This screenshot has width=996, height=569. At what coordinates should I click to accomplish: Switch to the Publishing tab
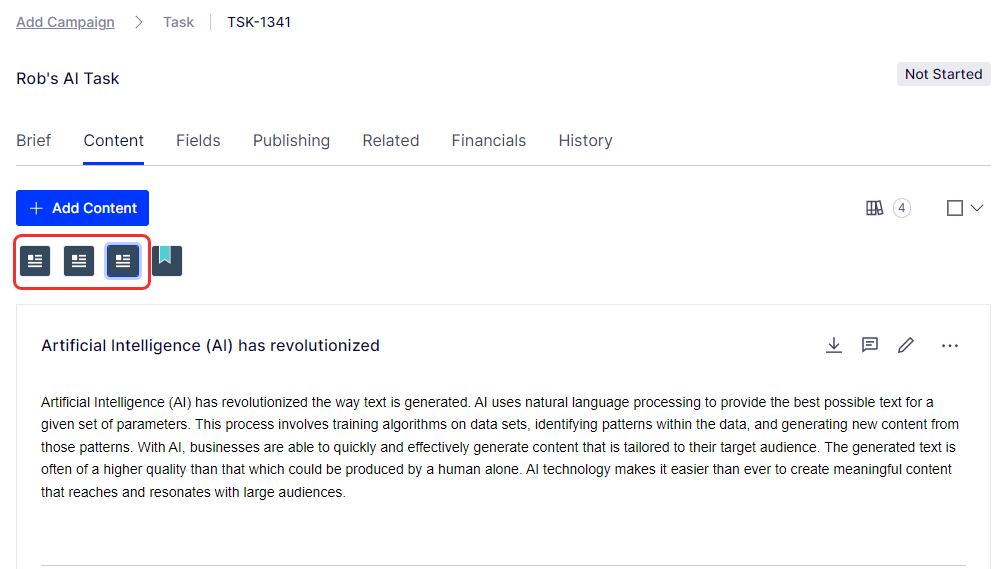coord(292,140)
